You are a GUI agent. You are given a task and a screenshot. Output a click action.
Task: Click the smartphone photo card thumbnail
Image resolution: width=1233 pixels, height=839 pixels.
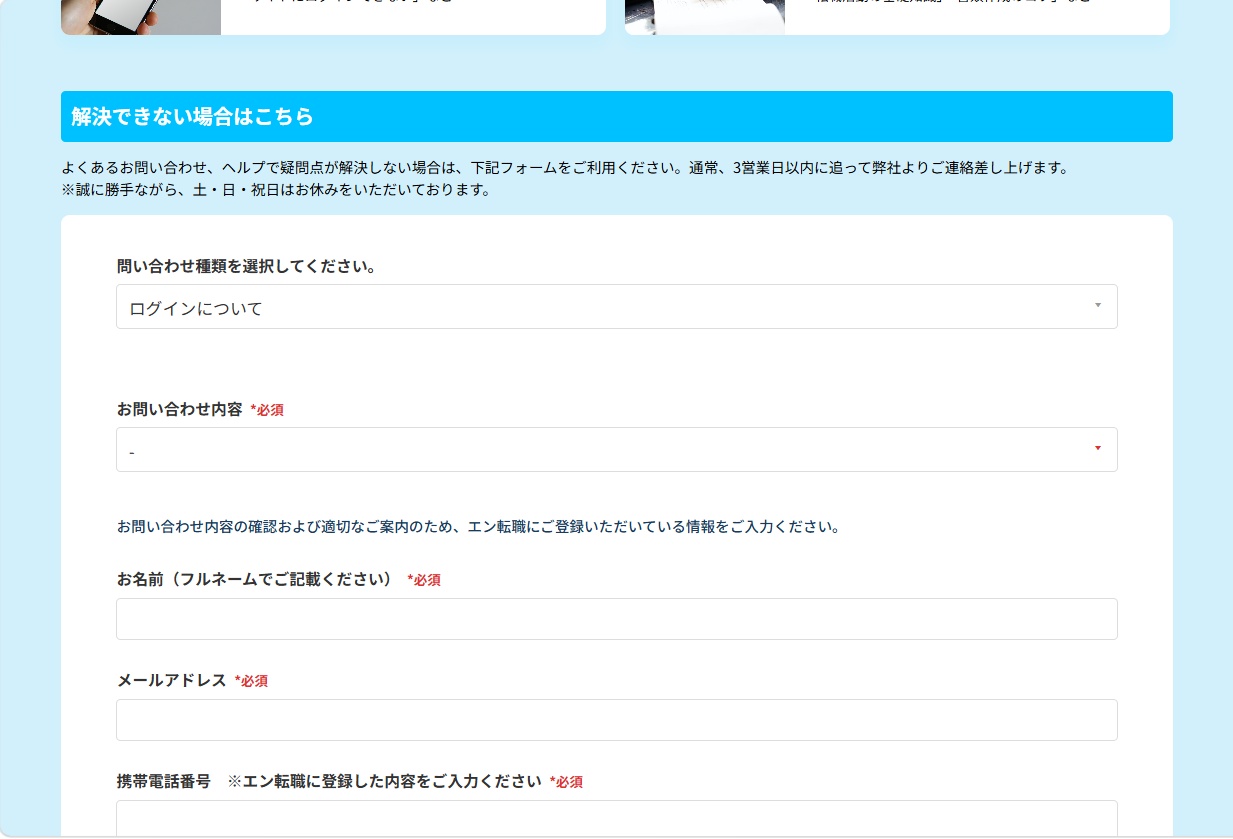[141, 17]
